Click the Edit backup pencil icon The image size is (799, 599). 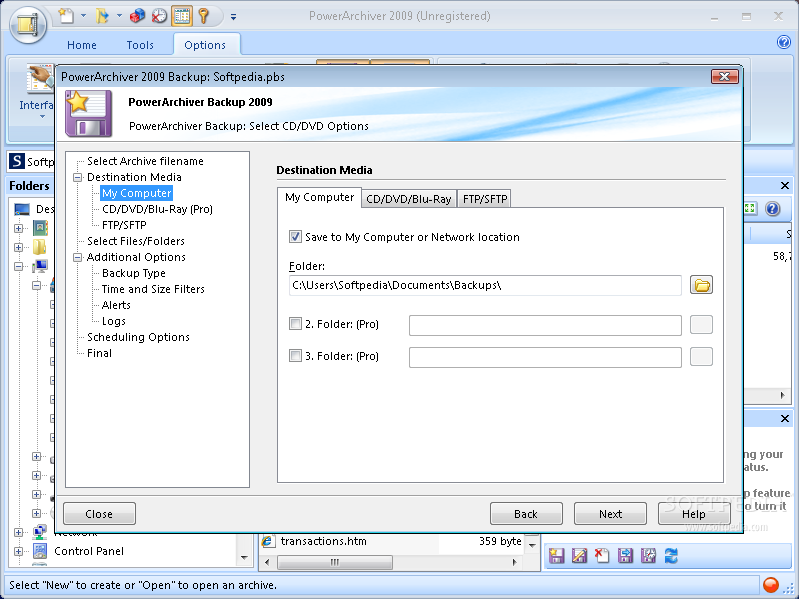tap(579, 556)
